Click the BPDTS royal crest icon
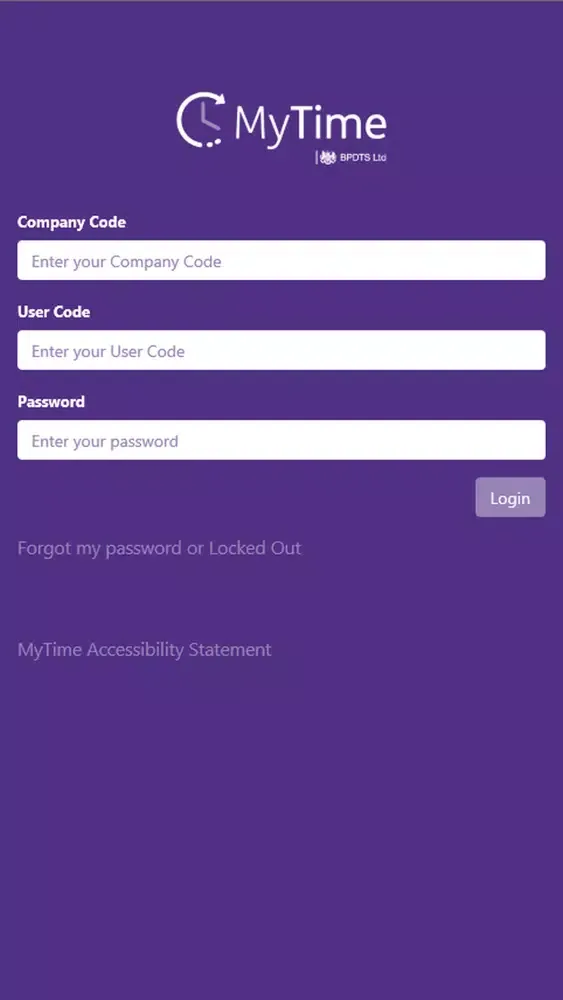The height and width of the screenshot is (1000, 563). click(x=328, y=158)
